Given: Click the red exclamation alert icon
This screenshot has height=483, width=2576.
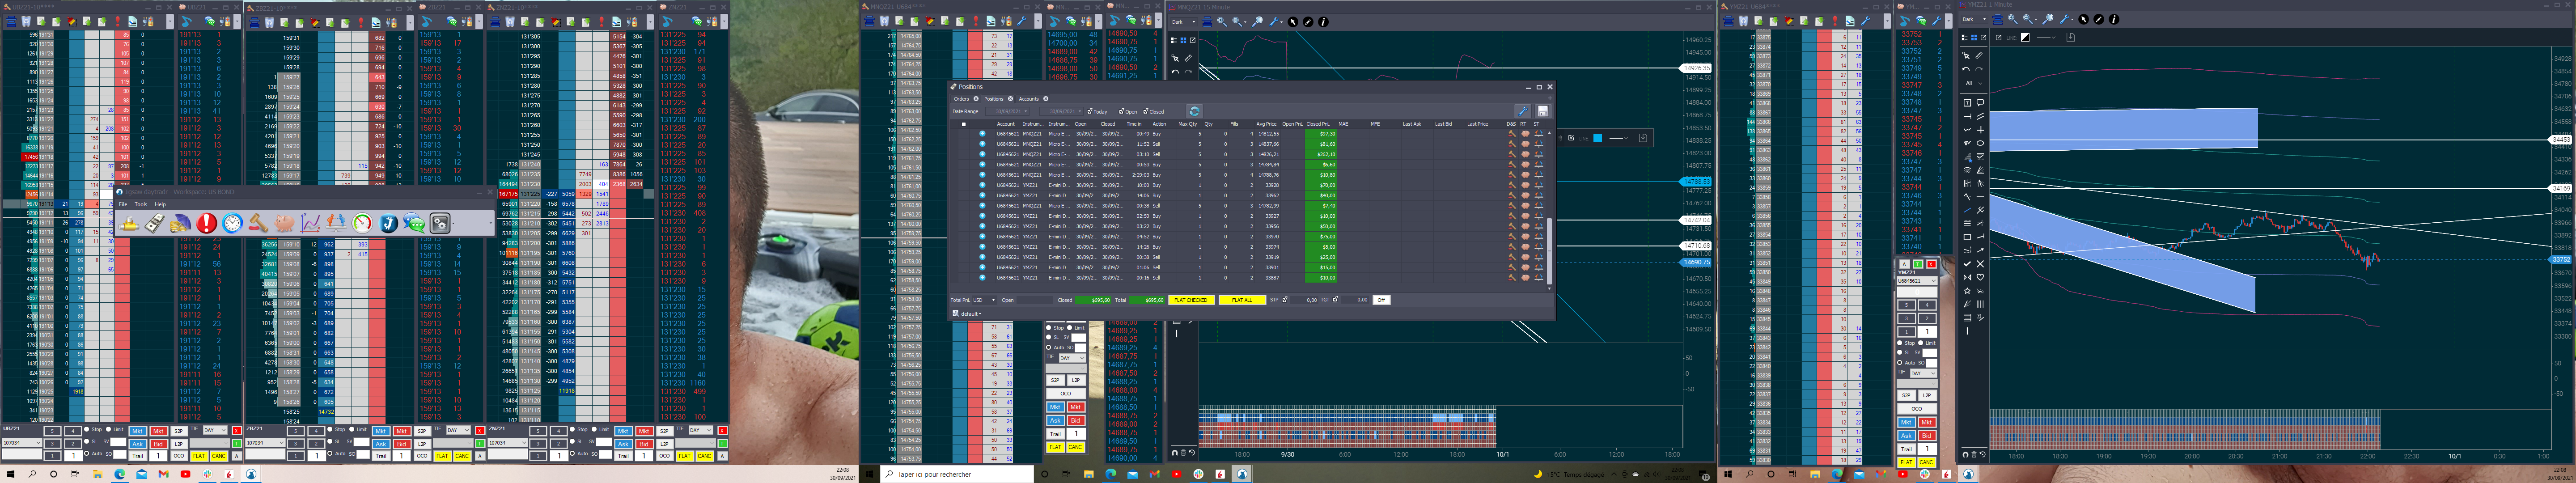Looking at the screenshot, I should pos(206,223).
